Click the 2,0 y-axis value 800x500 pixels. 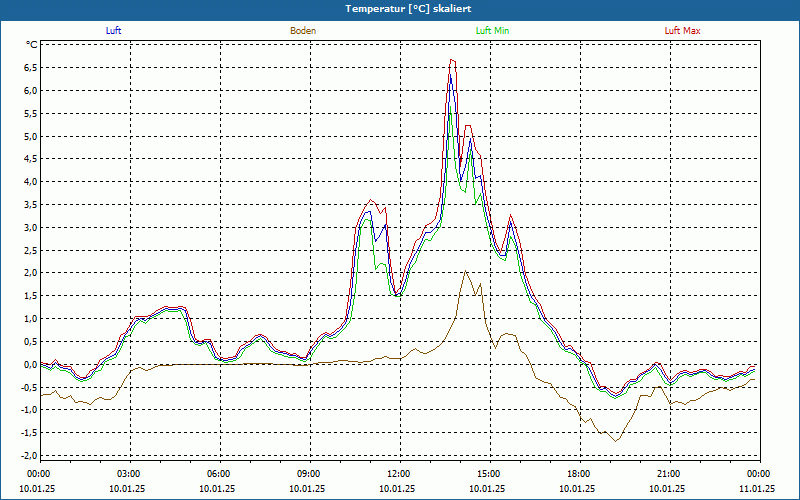point(31,273)
